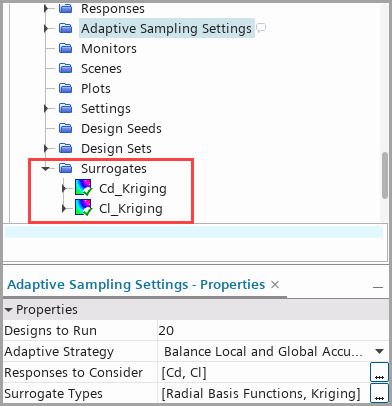Screen dimensions: 392x406
Task: Expand the Settings folder node
Action: pos(46,108)
